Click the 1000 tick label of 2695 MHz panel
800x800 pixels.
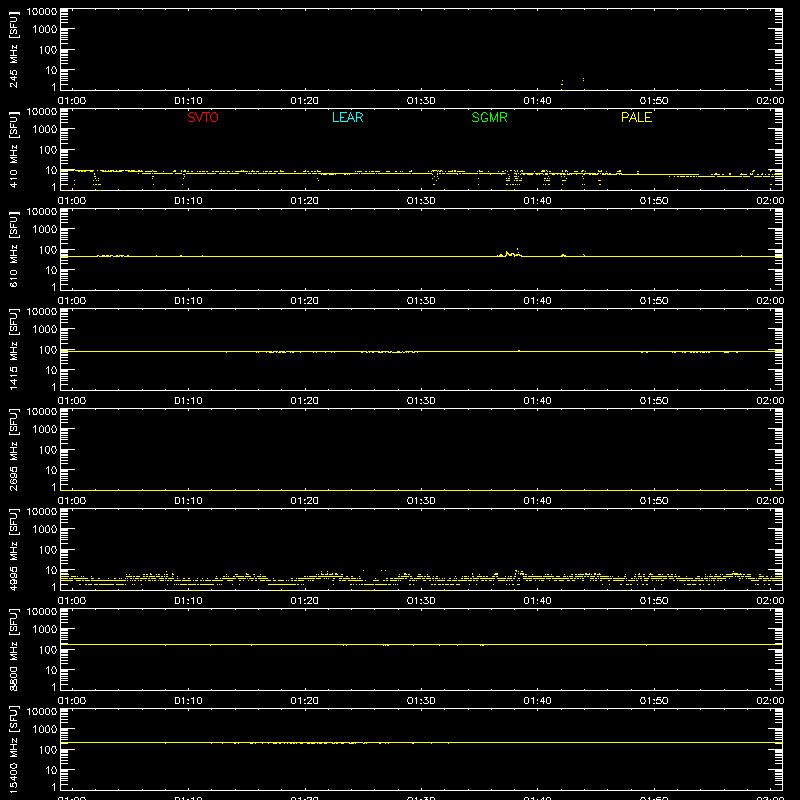[x=45, y=430]
